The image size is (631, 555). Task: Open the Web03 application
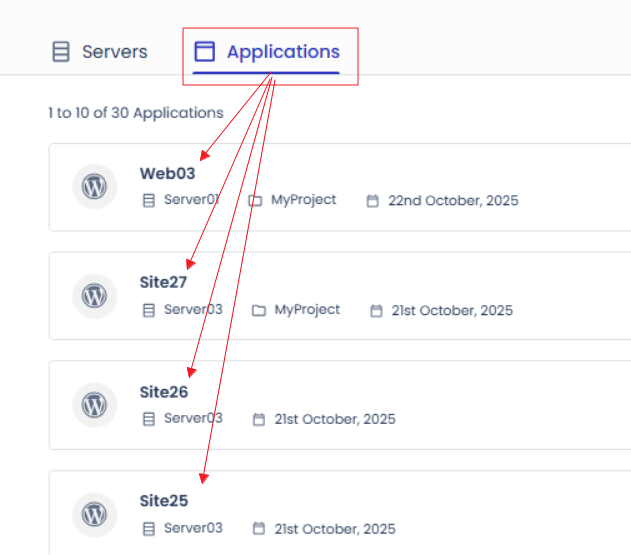pos(167,174)
